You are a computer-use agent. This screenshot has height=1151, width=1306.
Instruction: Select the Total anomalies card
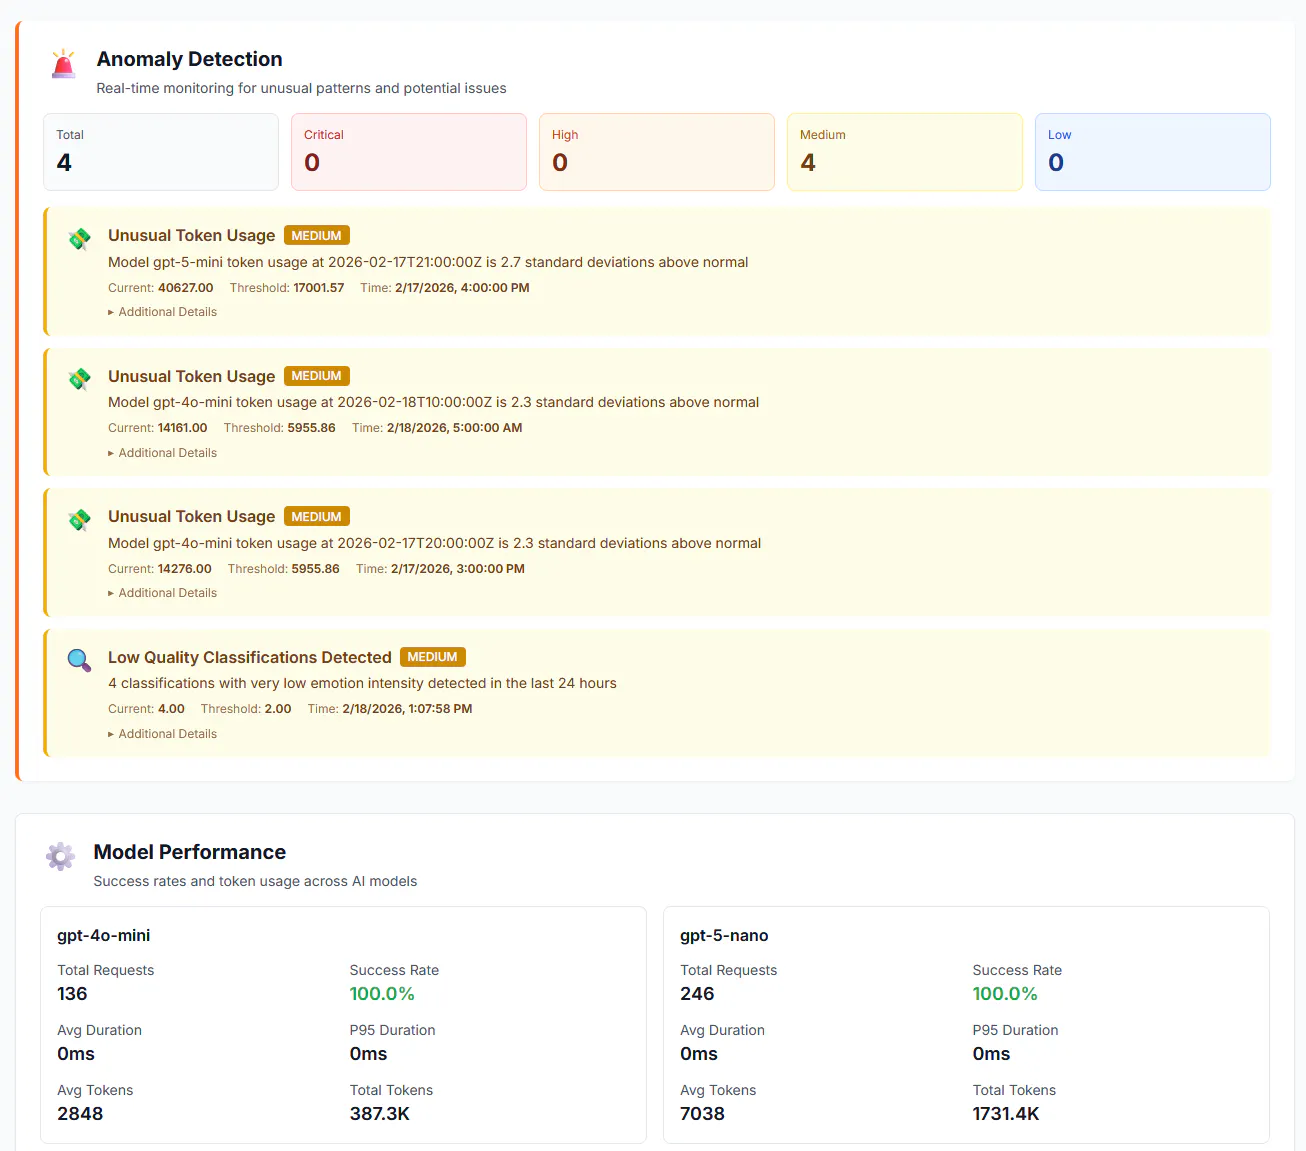click(161, 152)
